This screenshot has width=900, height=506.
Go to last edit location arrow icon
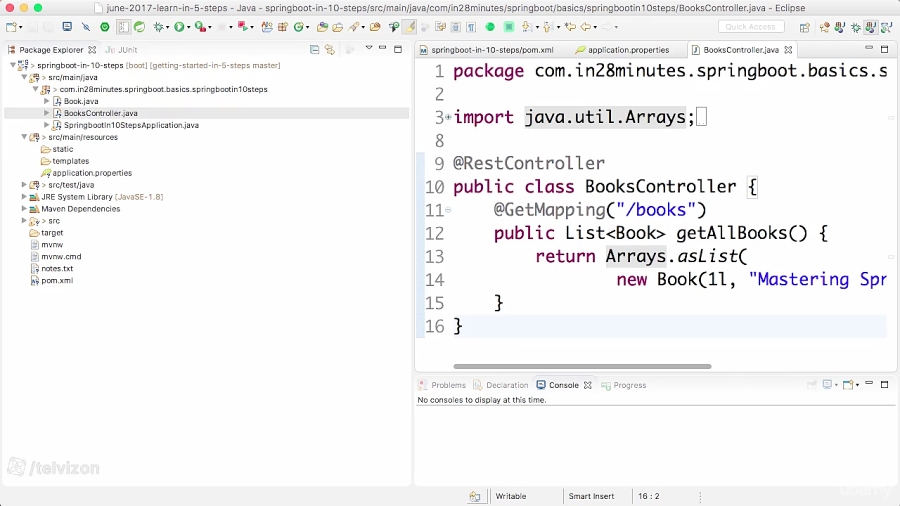(570, 27)
